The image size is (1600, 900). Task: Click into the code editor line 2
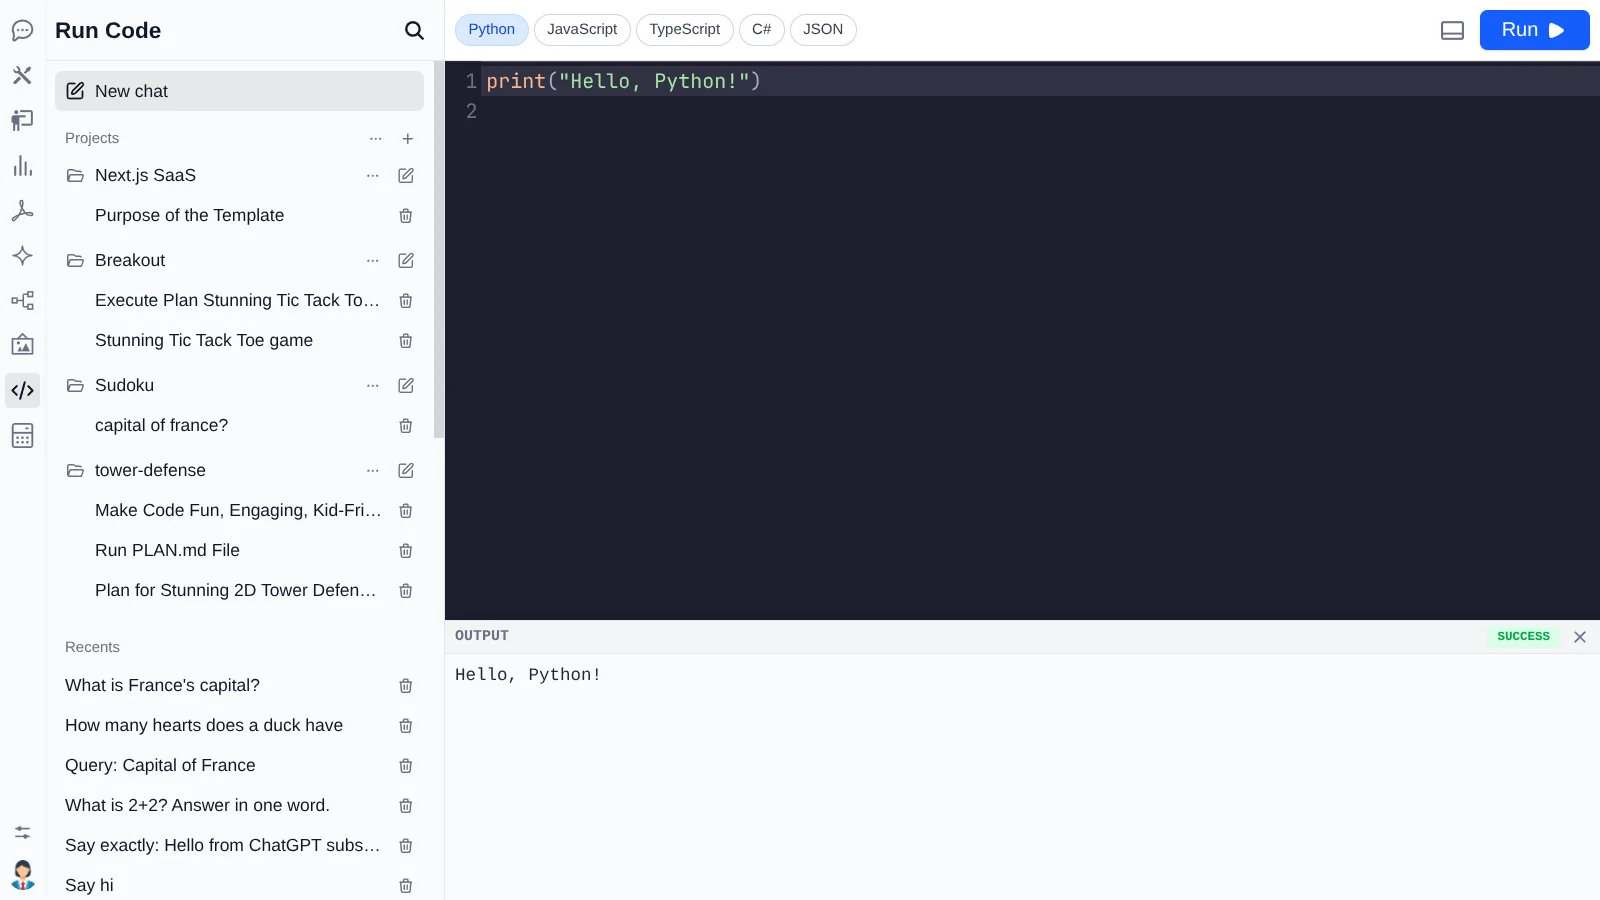click(x=1040, y=111)
